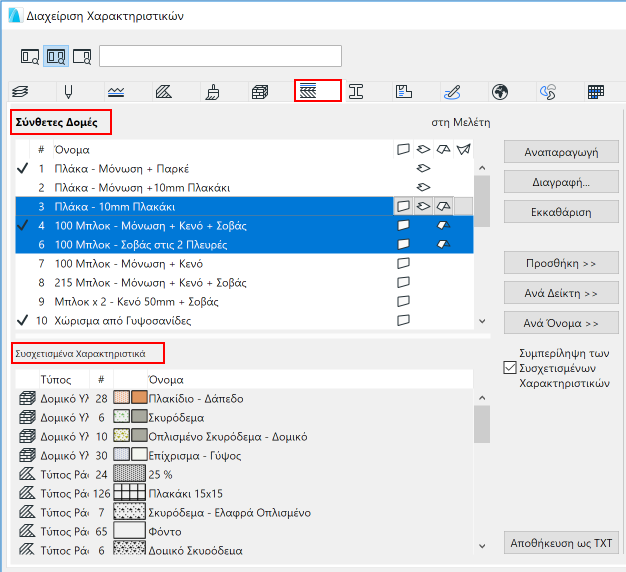
Task: Open the Layers attribute tab
Action: pos(20,91)
